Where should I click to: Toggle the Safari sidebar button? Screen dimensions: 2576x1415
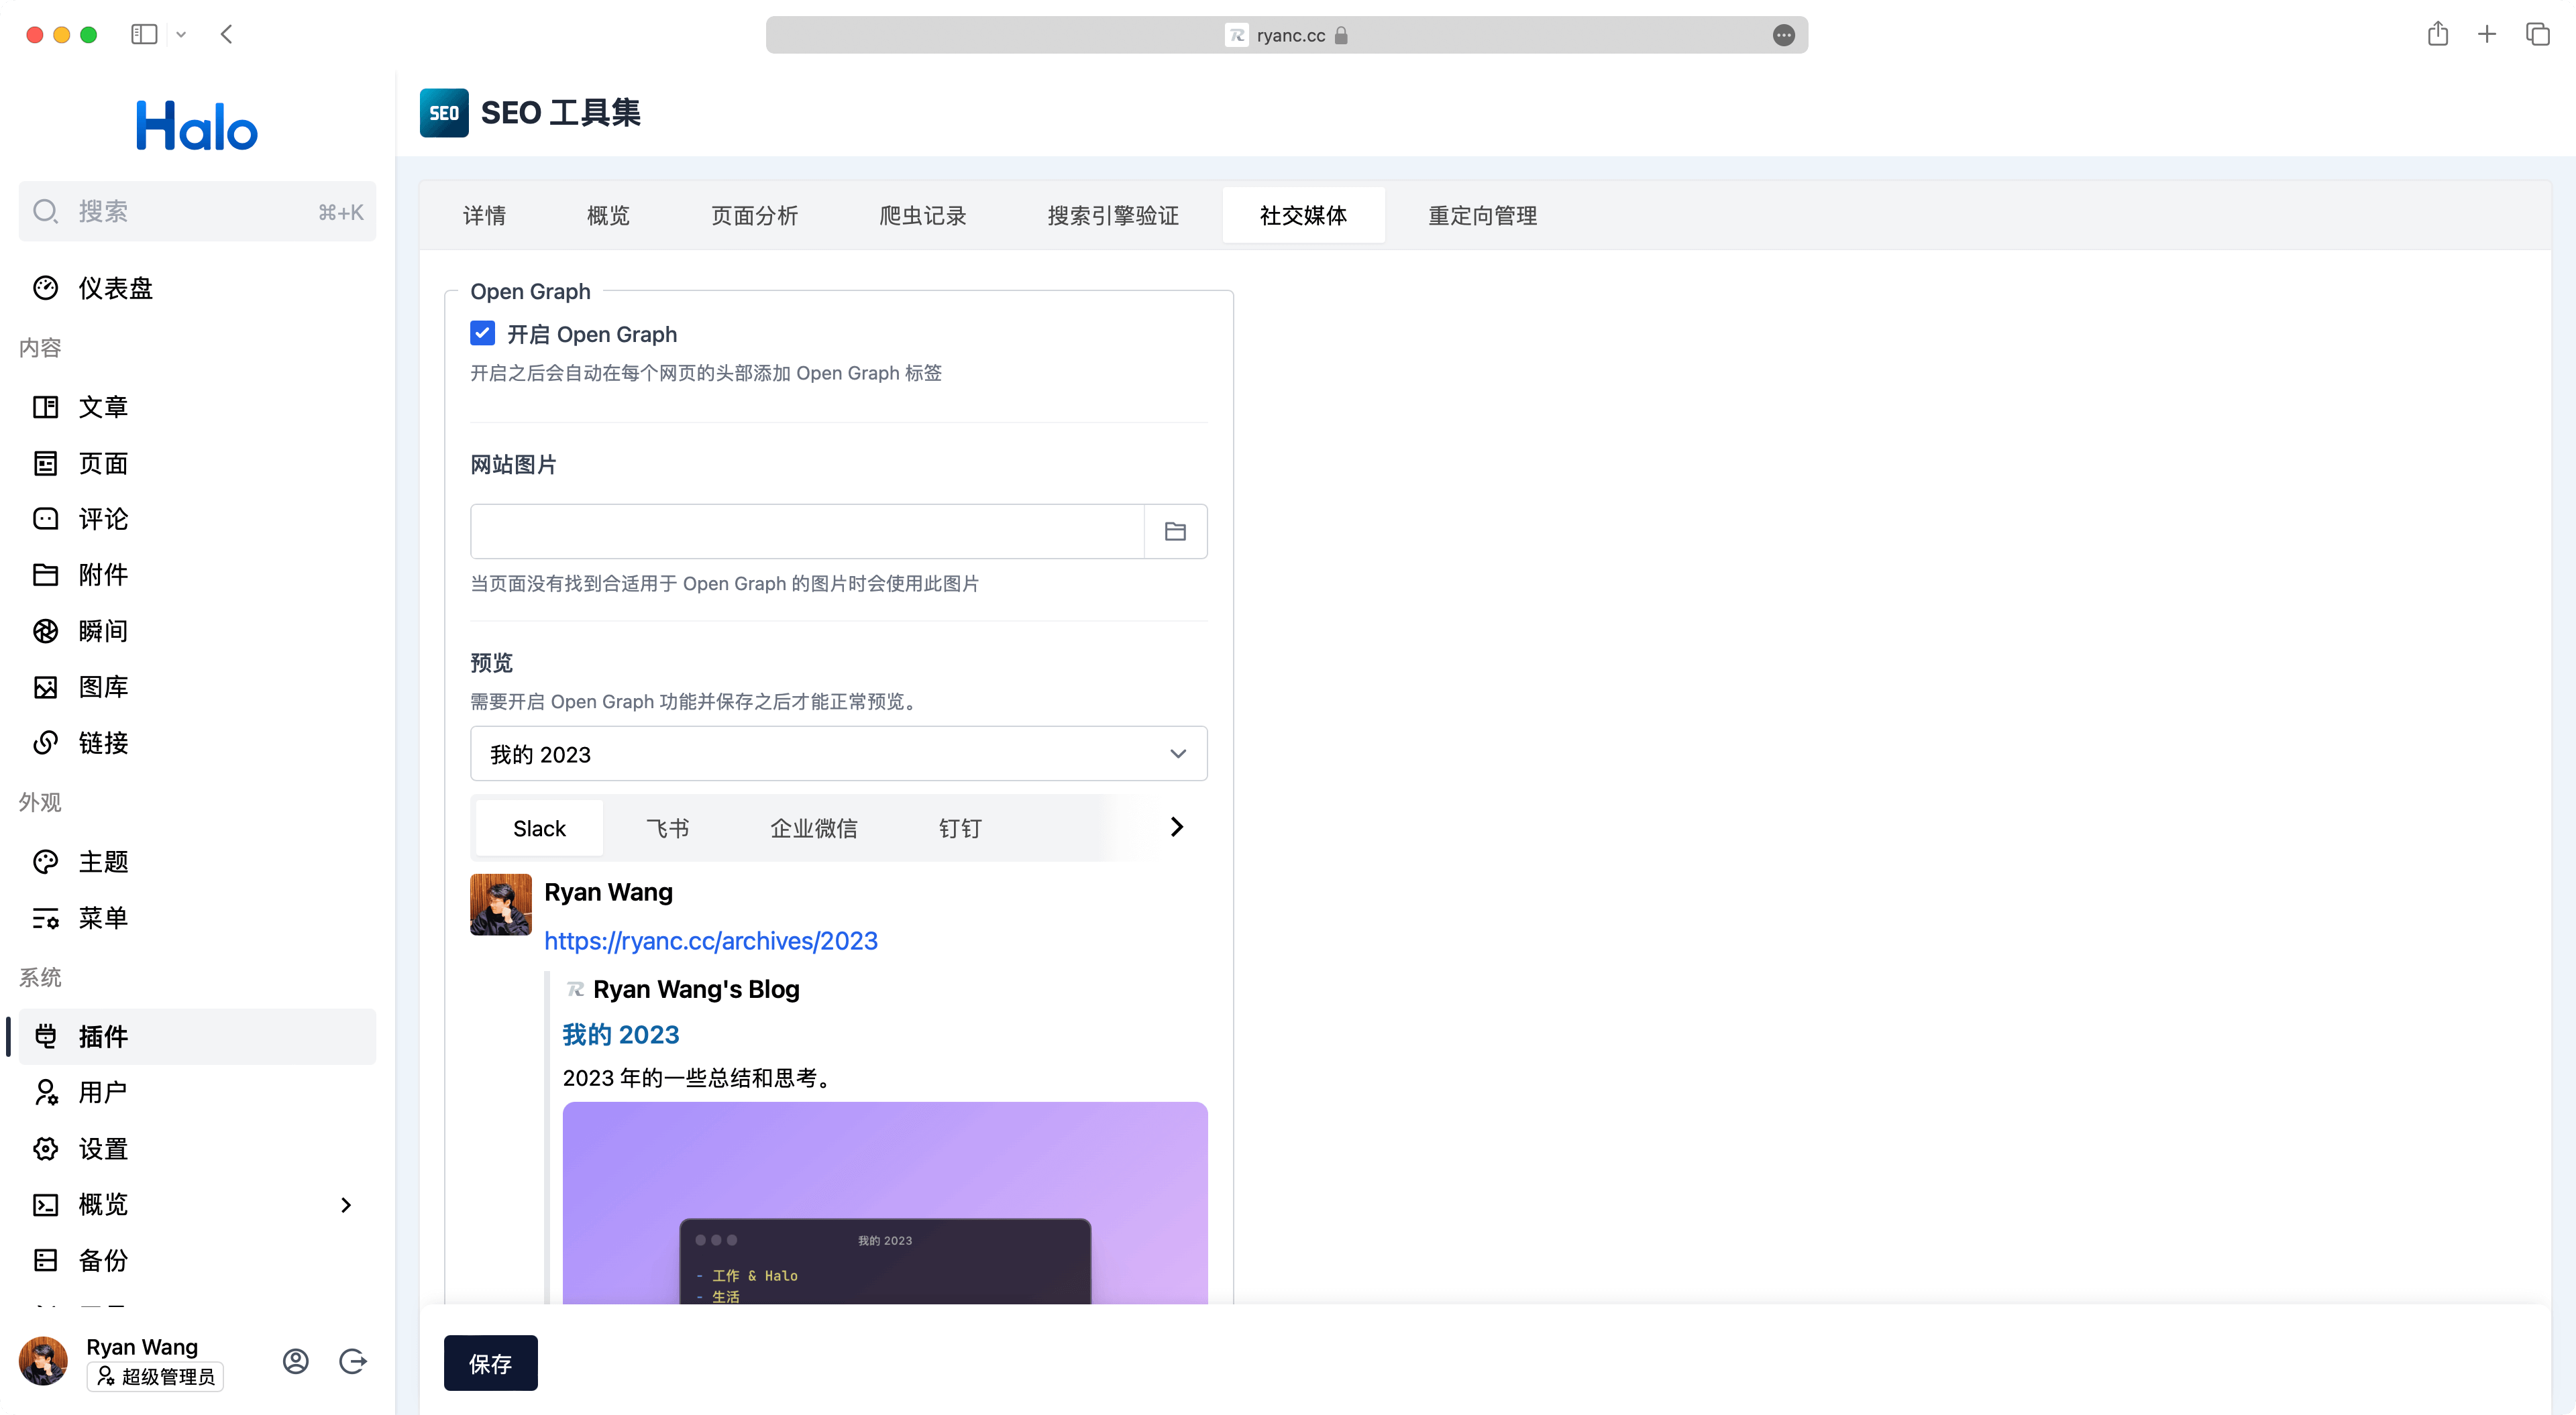coord(144,35)
